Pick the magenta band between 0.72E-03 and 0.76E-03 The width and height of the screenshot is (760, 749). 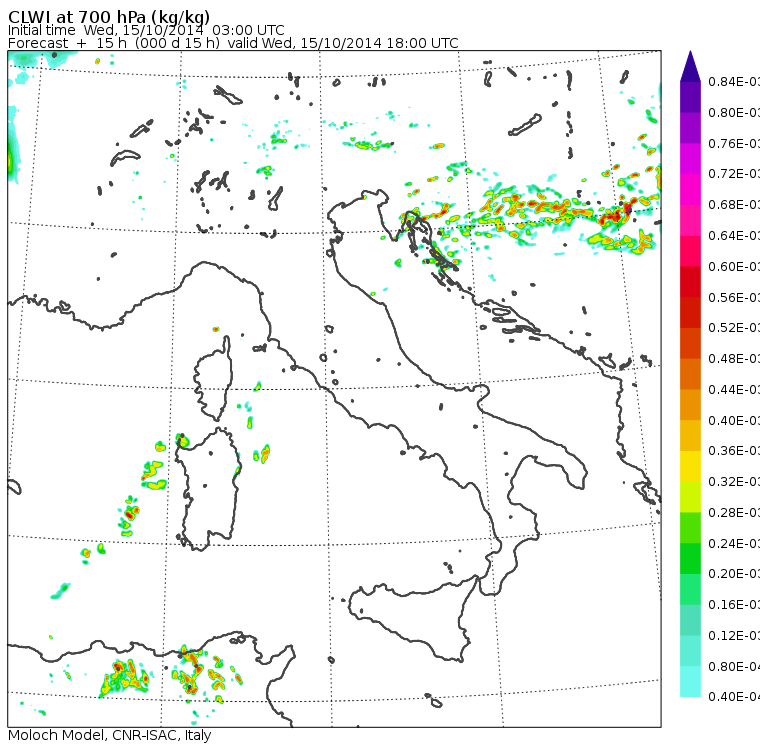690,159
